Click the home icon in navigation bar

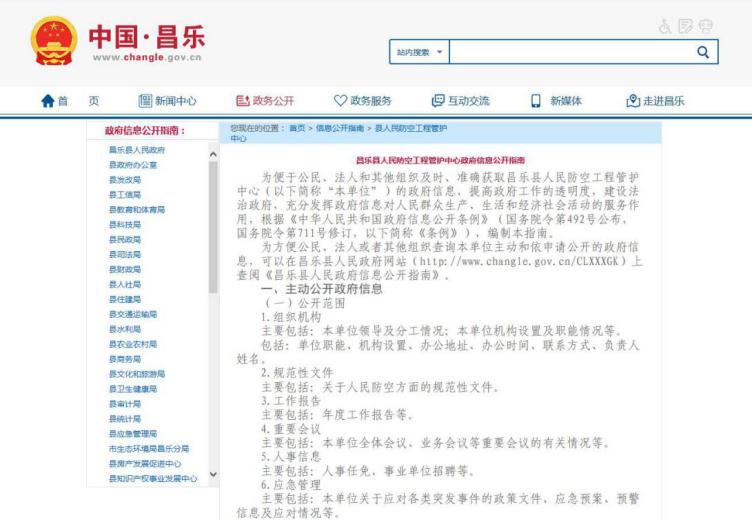pos(47,101)
